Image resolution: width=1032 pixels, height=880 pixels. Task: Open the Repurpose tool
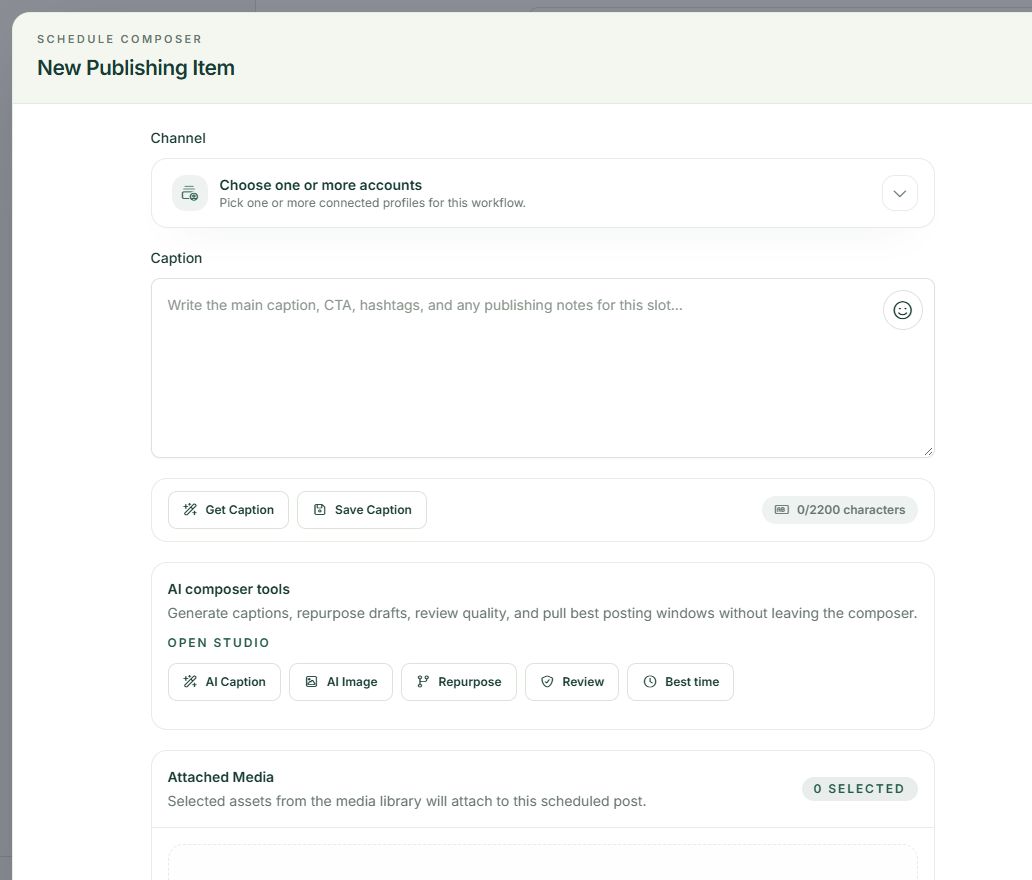coord(459,682)
